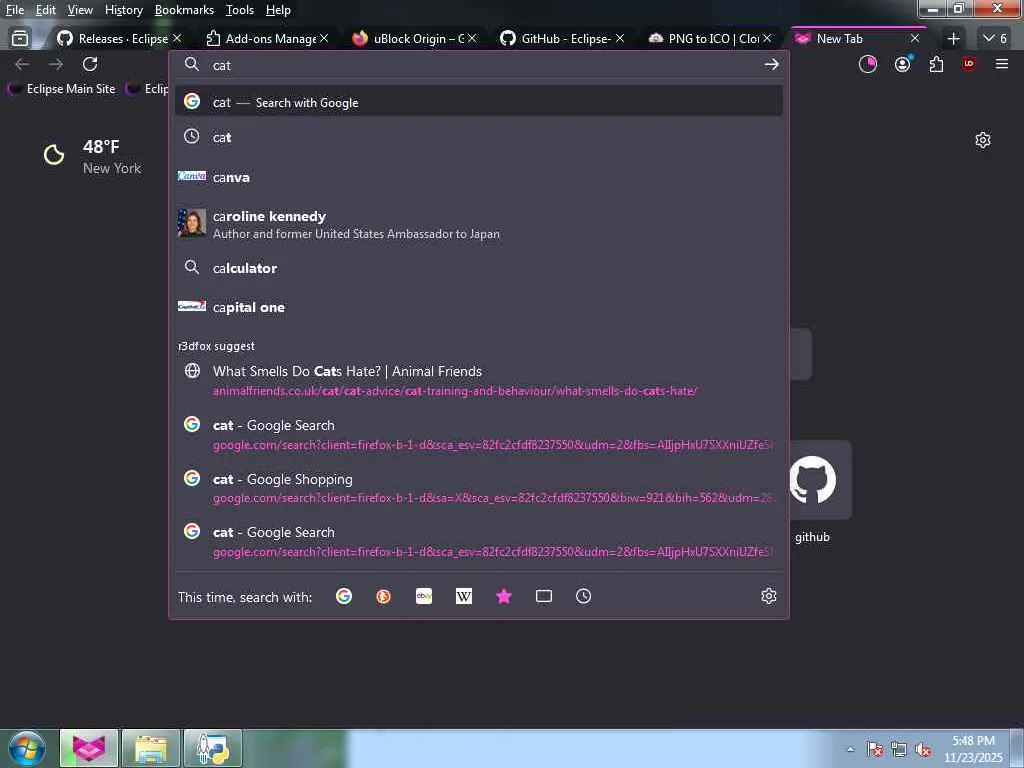Click the weather moon icon

(x=54, y=155)
